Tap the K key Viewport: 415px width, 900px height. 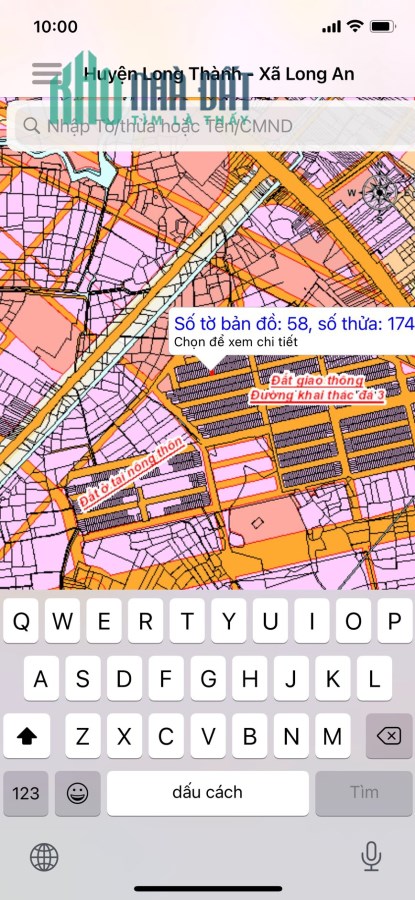pos(333,678)
